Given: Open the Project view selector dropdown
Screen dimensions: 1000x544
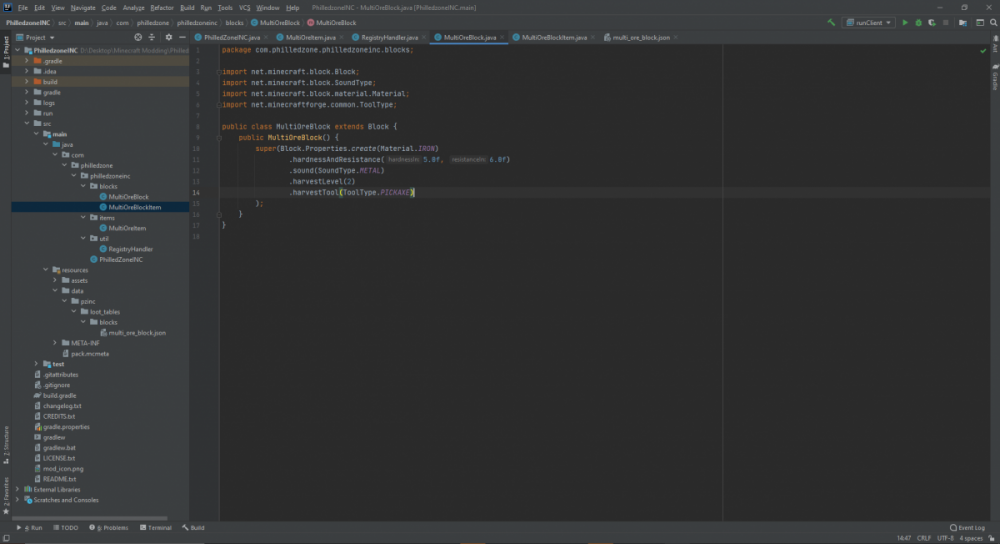Looking at the screenshot, I should pos(35,38).
